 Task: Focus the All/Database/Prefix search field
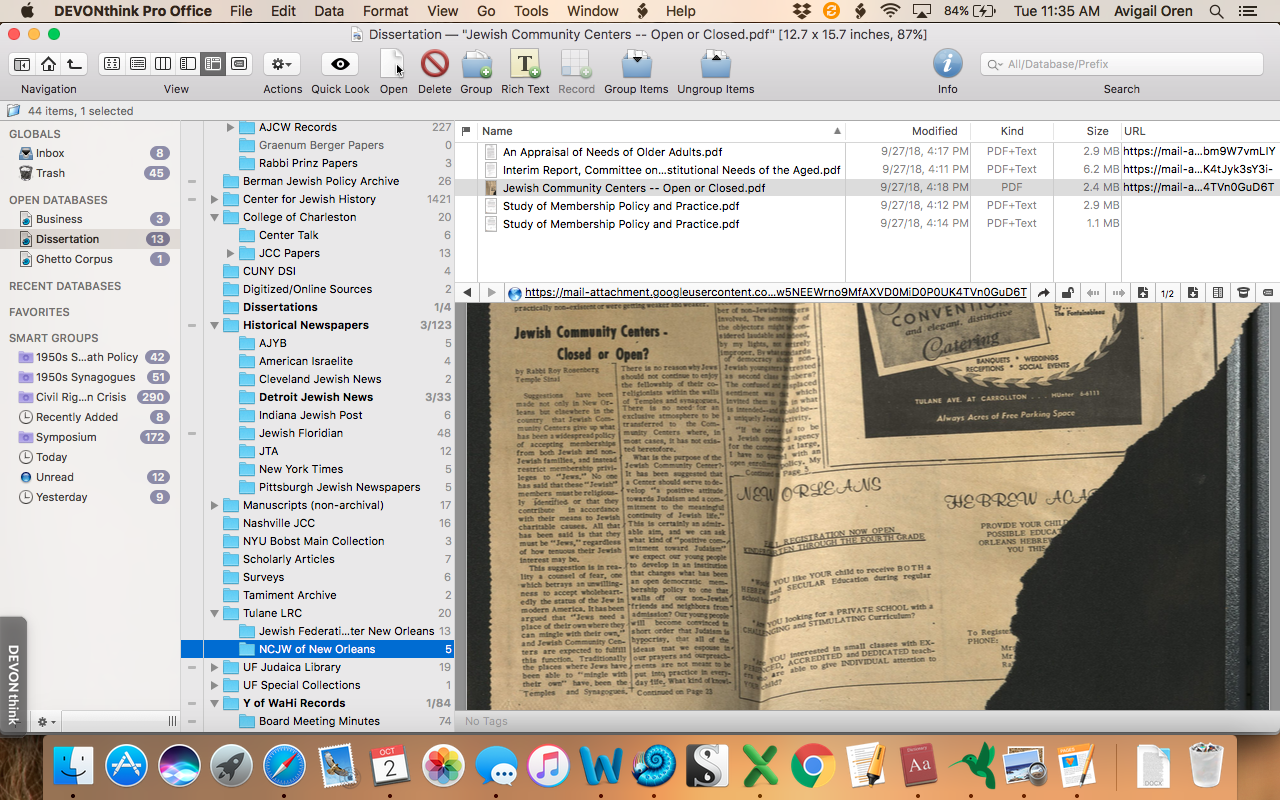pos(1121,64)
